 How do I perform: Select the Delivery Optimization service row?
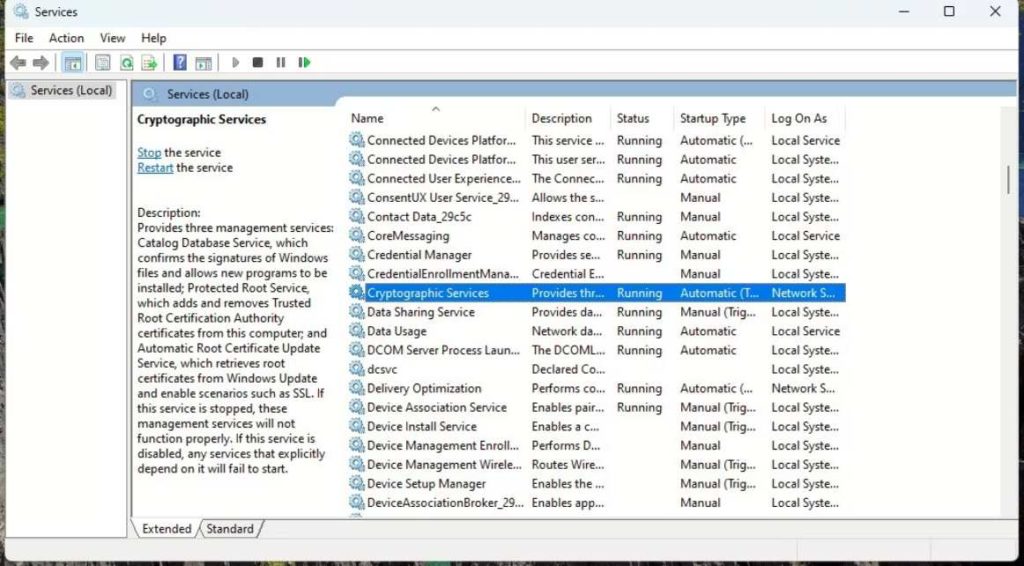coord(424,389)
